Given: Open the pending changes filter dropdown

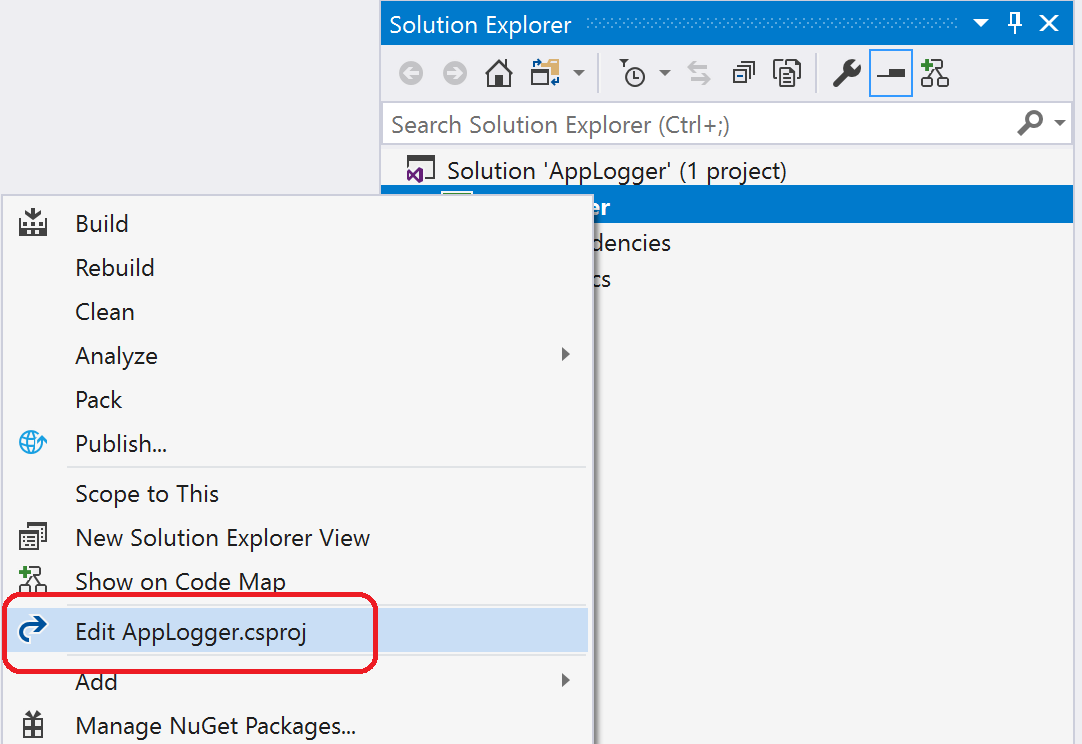Looking at the screenshot, I should (x=664, y=72).
